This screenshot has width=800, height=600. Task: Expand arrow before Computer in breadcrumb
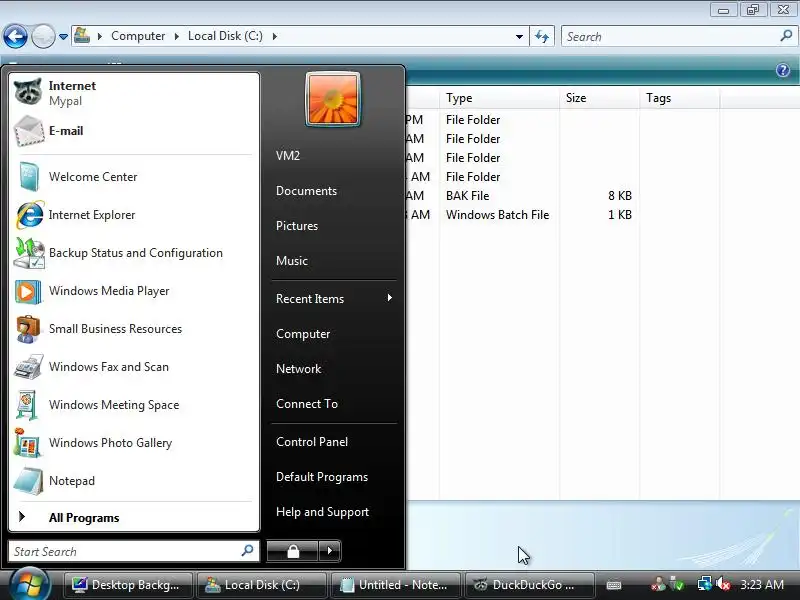click(100, 36)
